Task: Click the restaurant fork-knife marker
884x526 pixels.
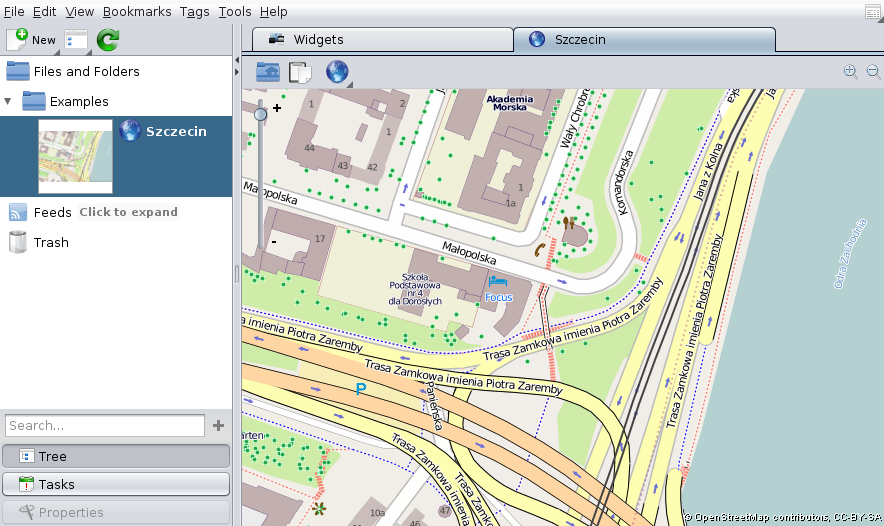Action: pyautogui.click(x=569, y=222)
